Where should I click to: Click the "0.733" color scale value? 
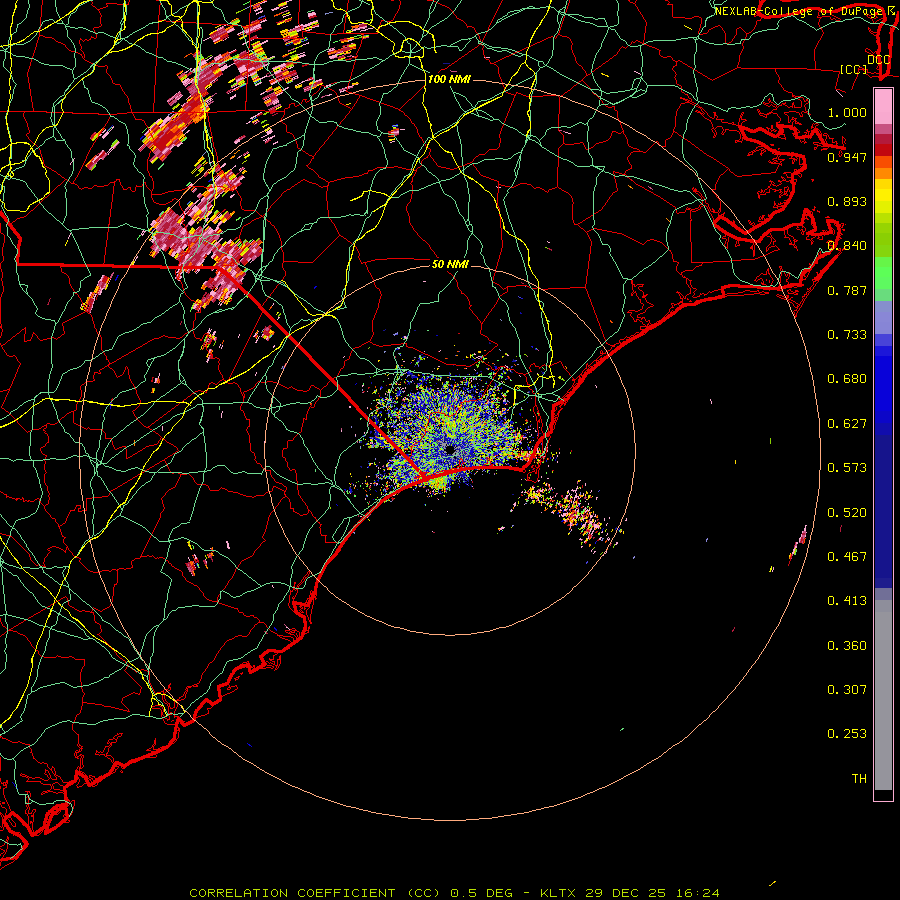click(847, 335)
